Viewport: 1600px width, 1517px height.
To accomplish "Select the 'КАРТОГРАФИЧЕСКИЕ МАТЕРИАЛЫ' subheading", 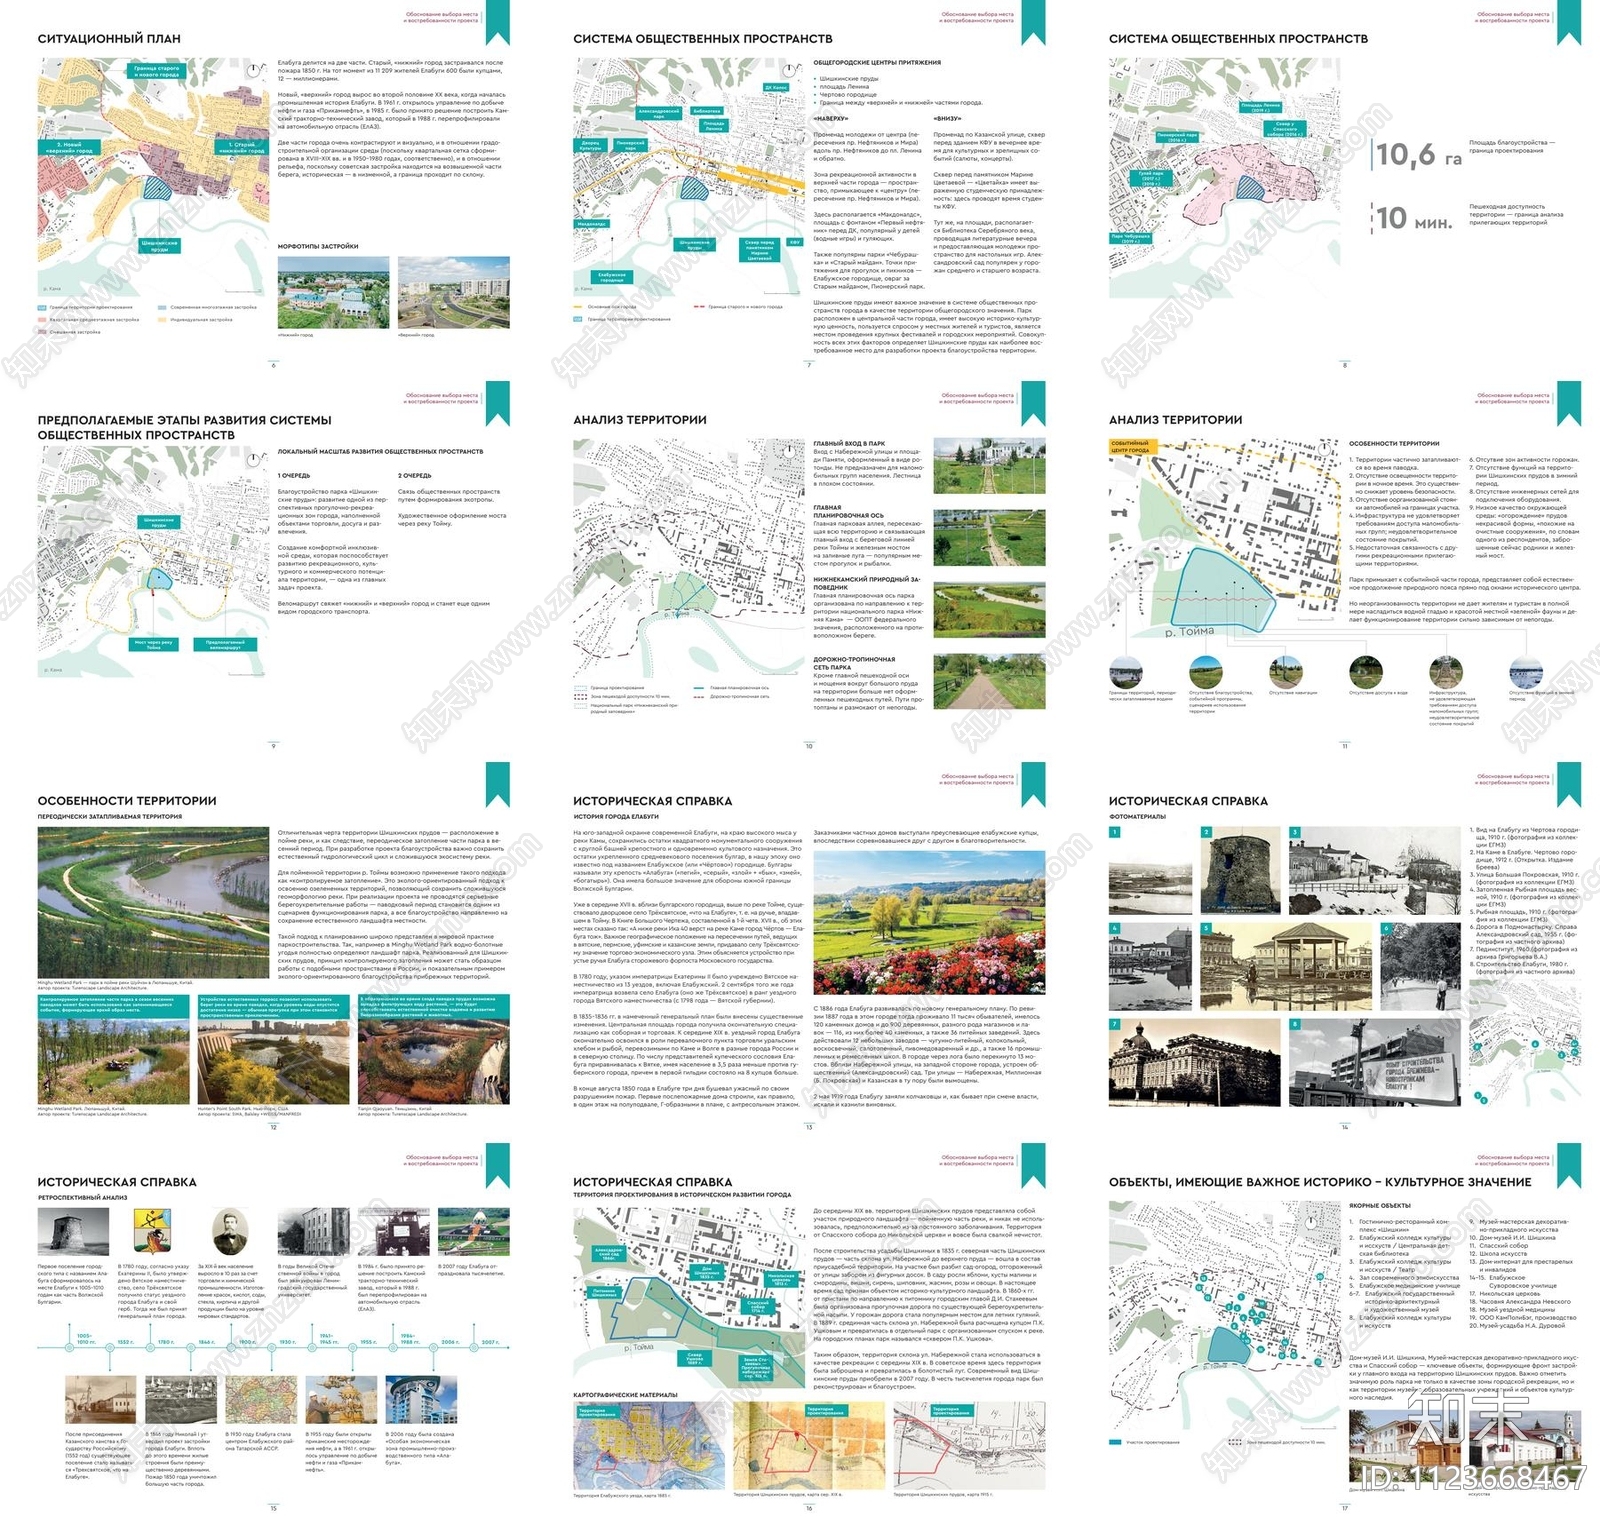I will tap(625, 1394).
